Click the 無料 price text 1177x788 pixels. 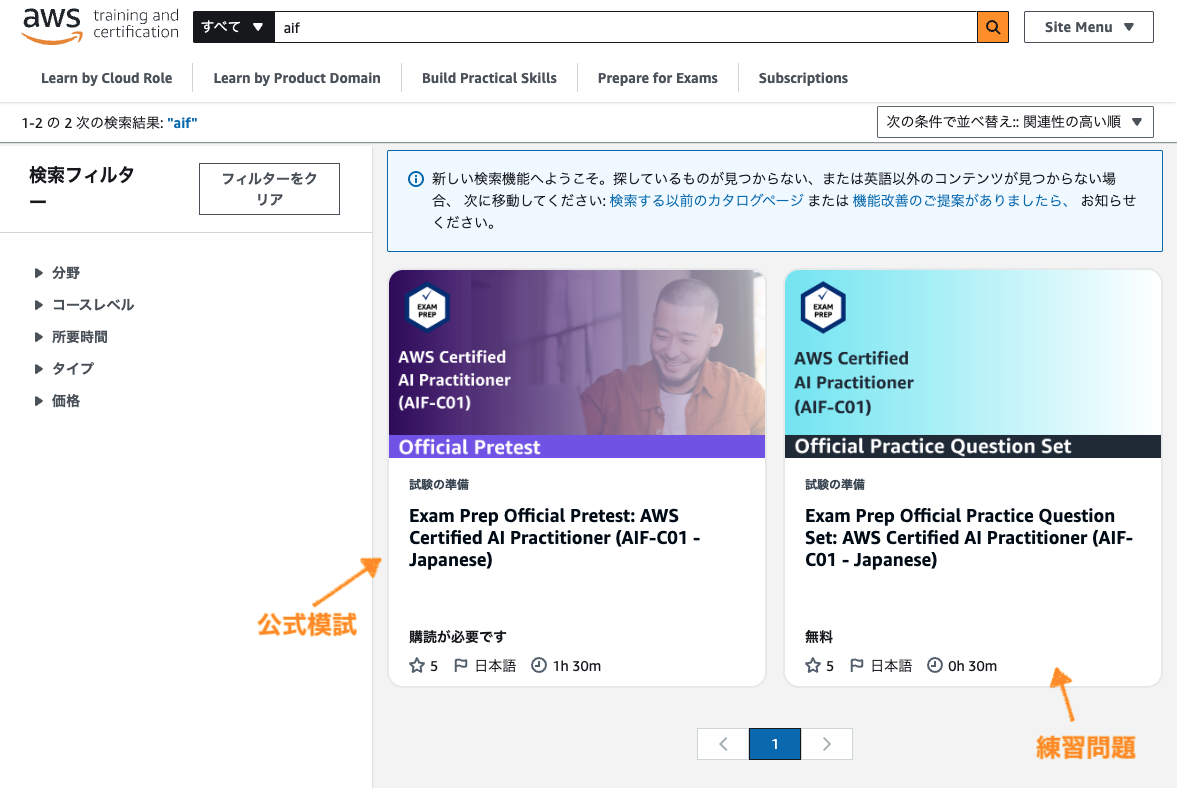coord(819,636)
